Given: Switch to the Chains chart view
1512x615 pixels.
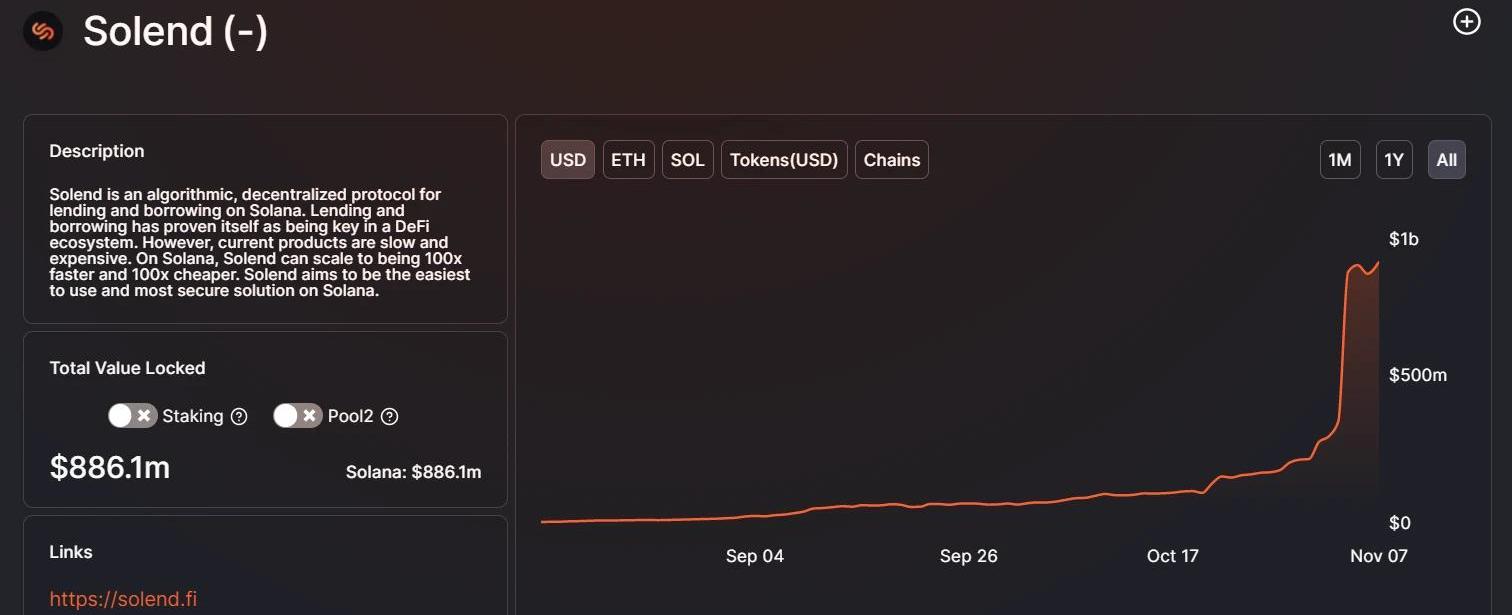Looking at the screenshot, I should click(x=891, y=160).
